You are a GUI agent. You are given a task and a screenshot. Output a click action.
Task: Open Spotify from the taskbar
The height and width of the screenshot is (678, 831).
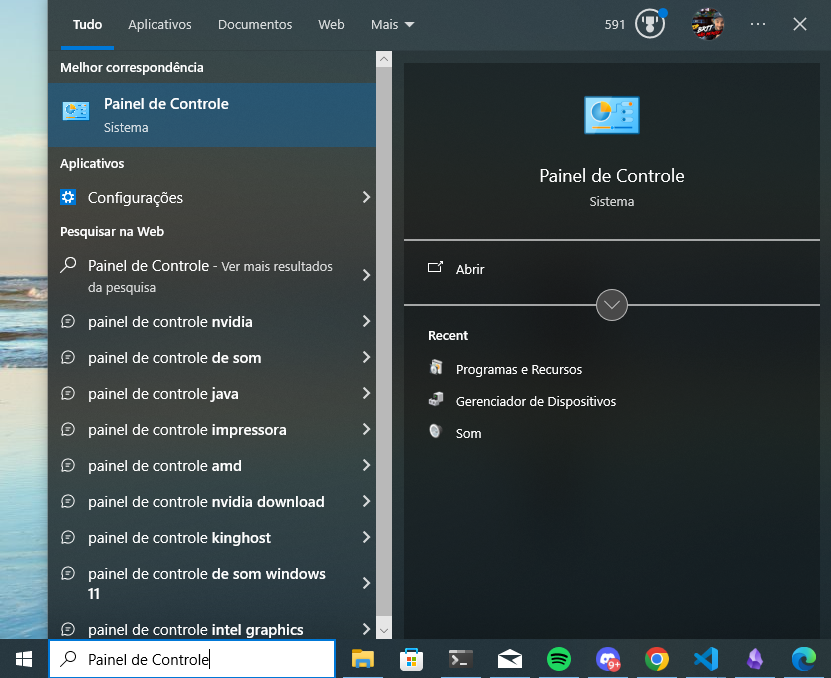(559, 659)
